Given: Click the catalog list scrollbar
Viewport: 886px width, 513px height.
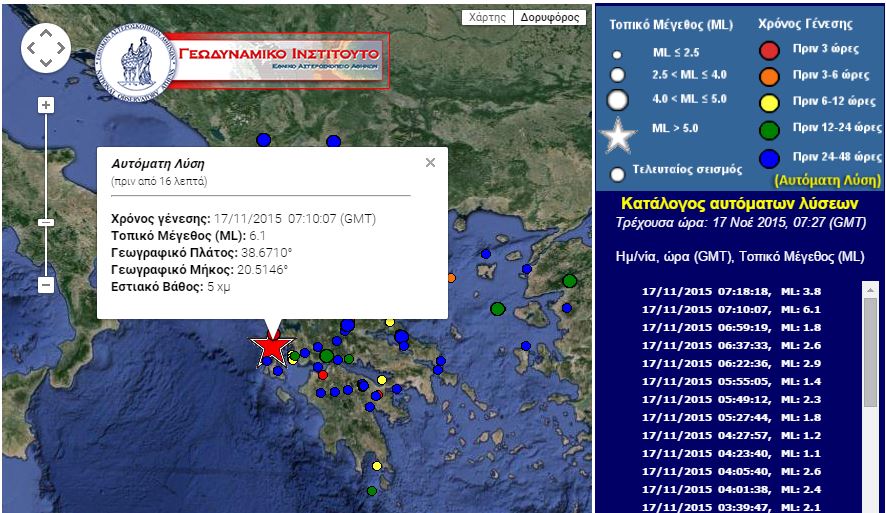Looking at the screenshot, I should [869, 350].
